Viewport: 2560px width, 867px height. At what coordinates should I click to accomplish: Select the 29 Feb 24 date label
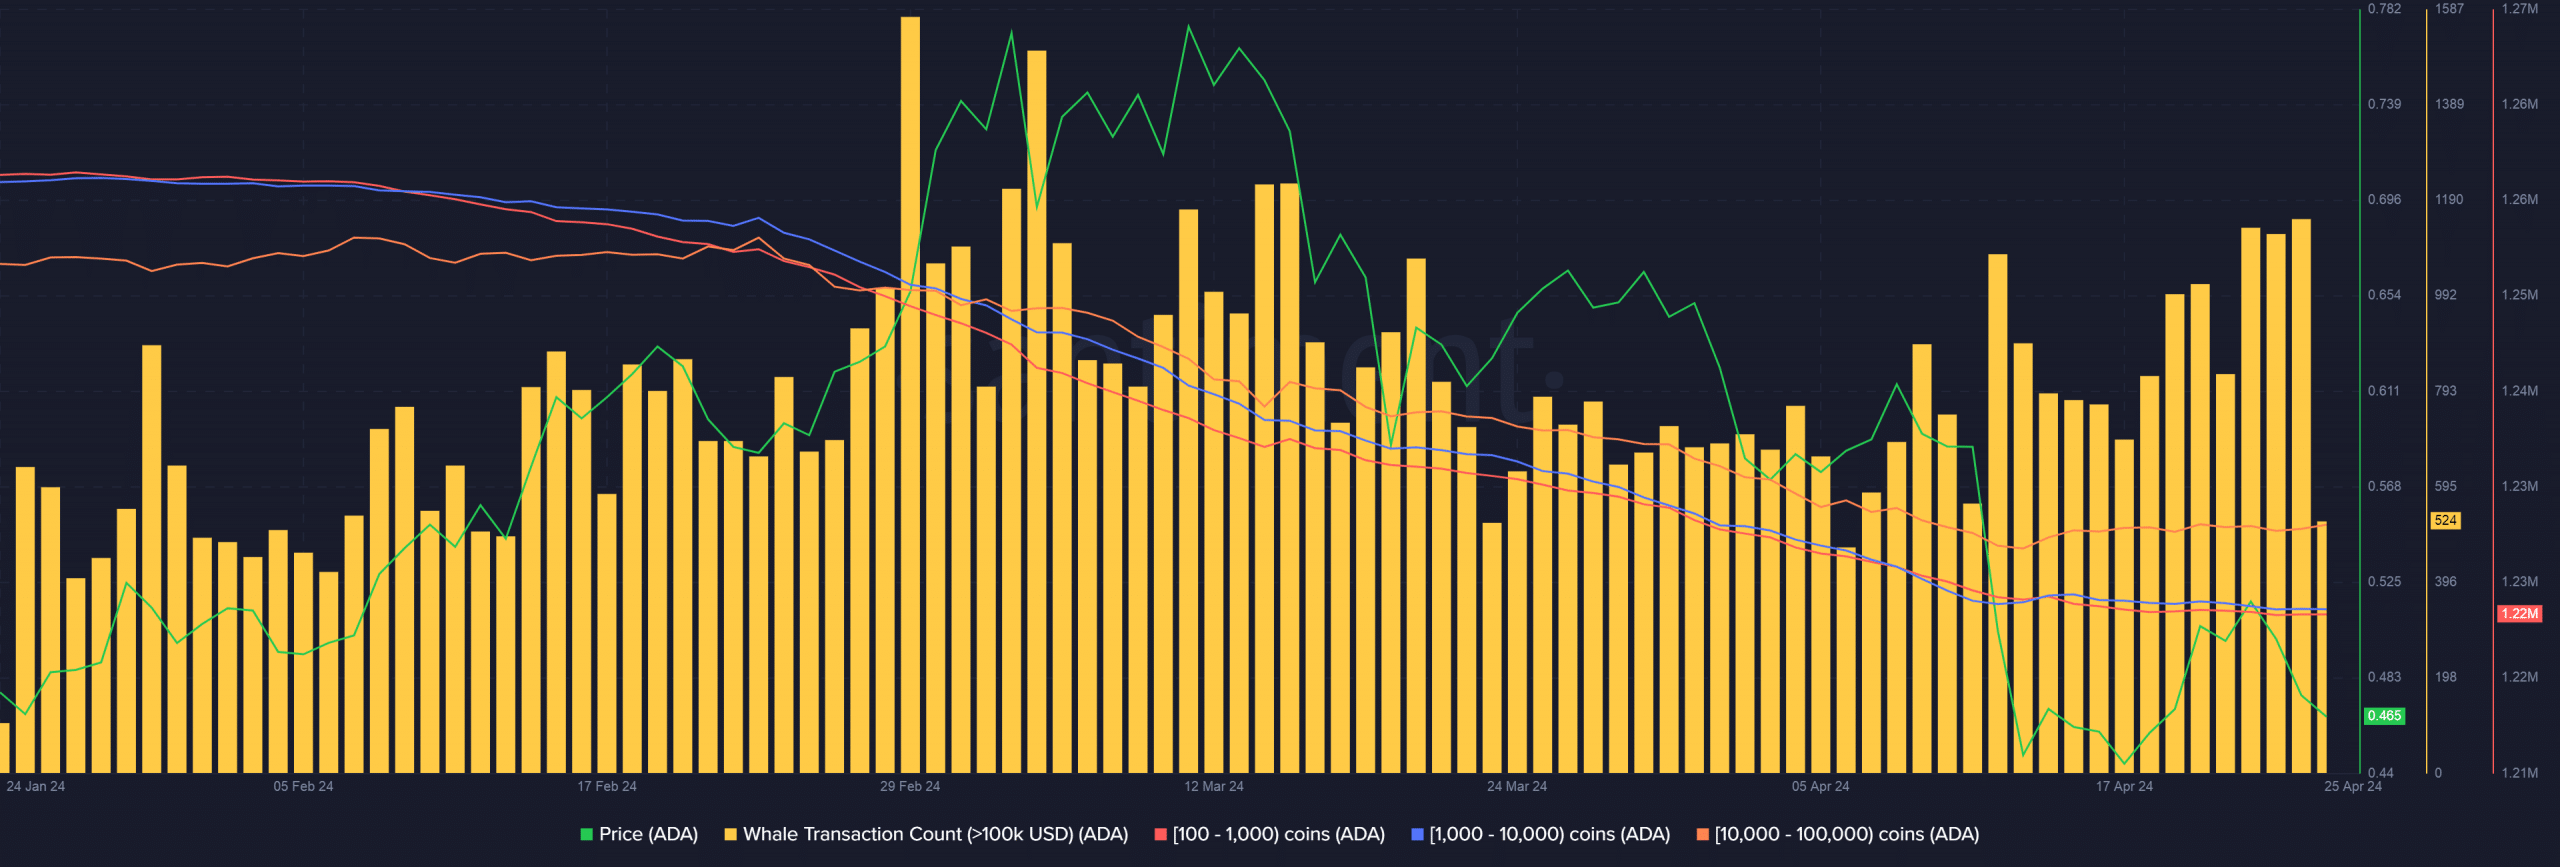coord(910,786)
